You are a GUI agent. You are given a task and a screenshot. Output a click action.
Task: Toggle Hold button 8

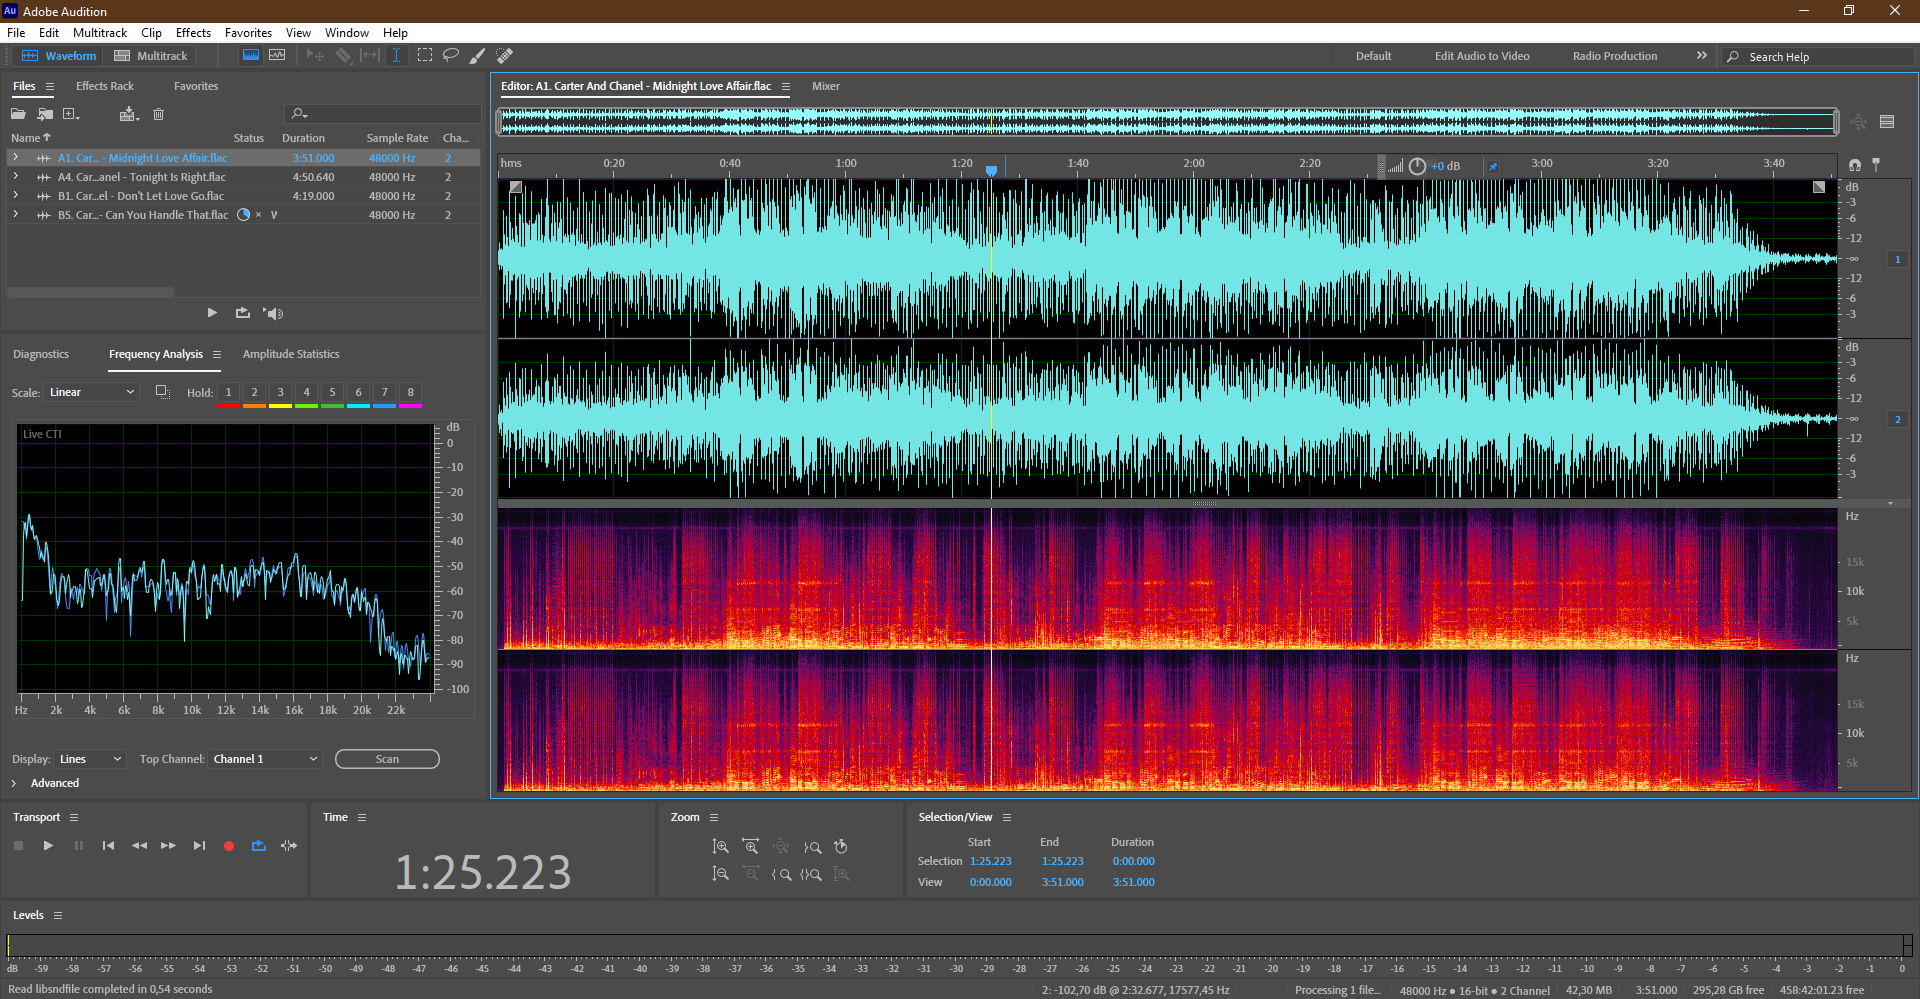pyautogui.click(x=411, y=392)
